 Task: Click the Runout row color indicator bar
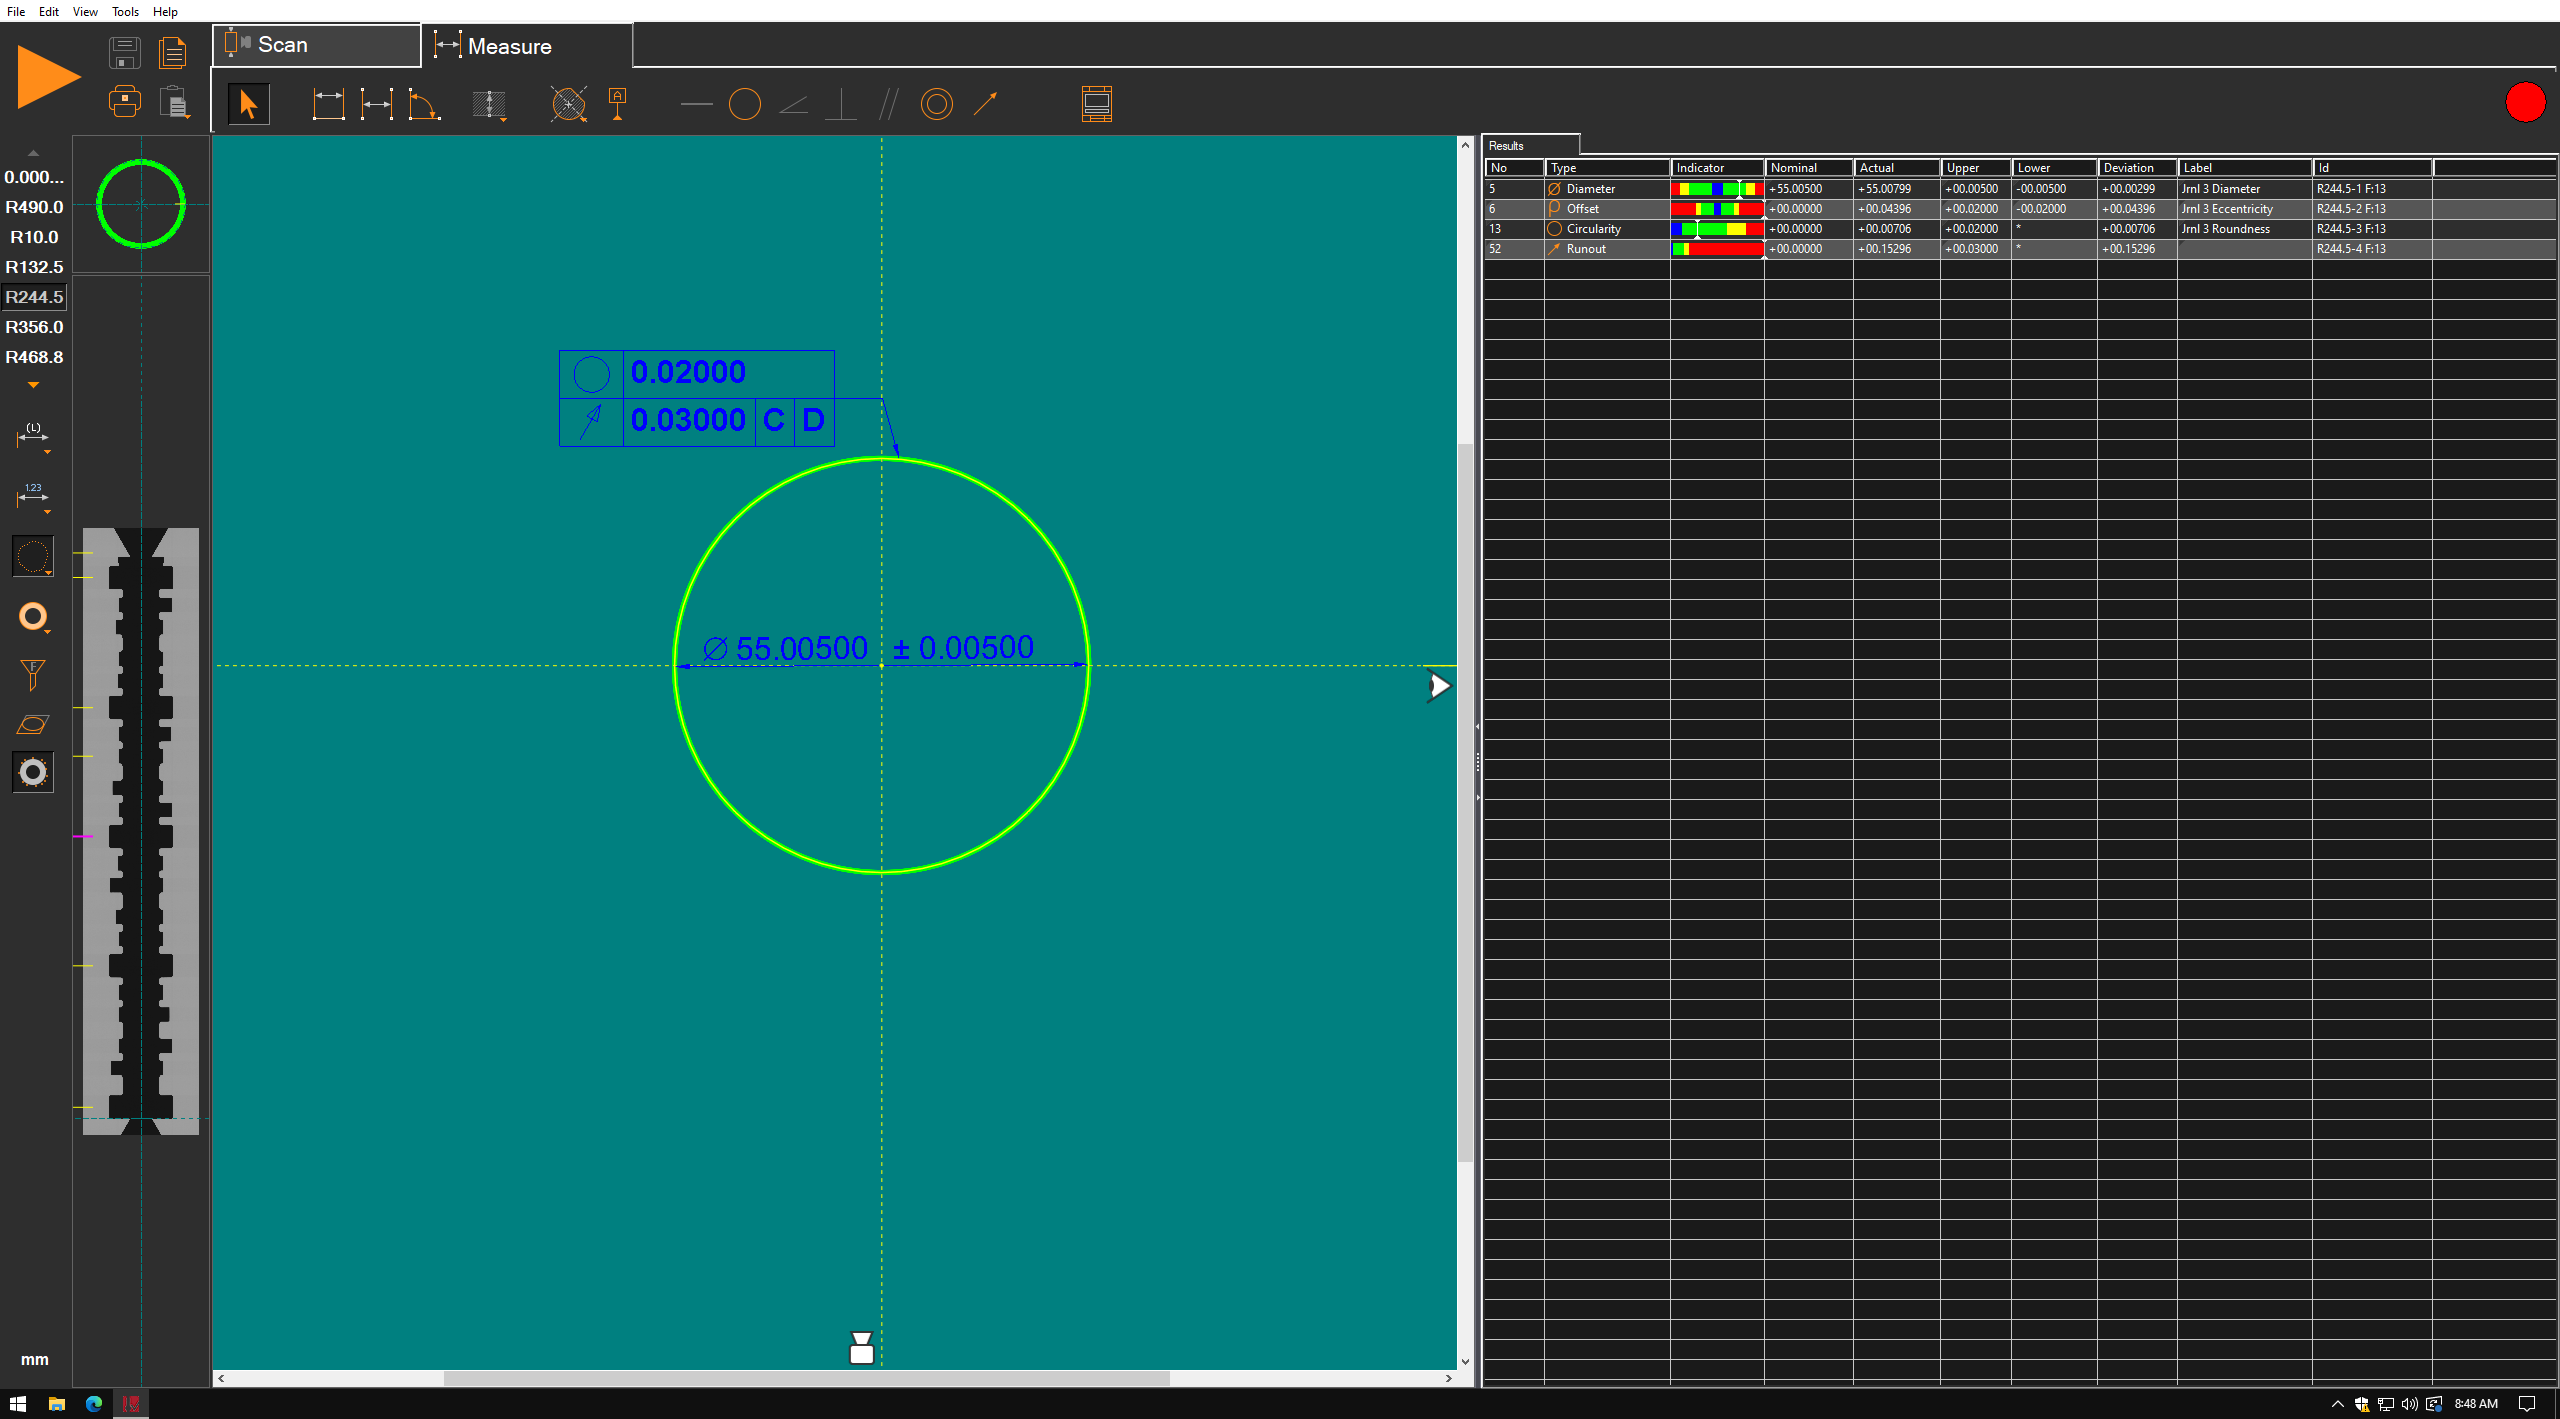point(1716,249)
